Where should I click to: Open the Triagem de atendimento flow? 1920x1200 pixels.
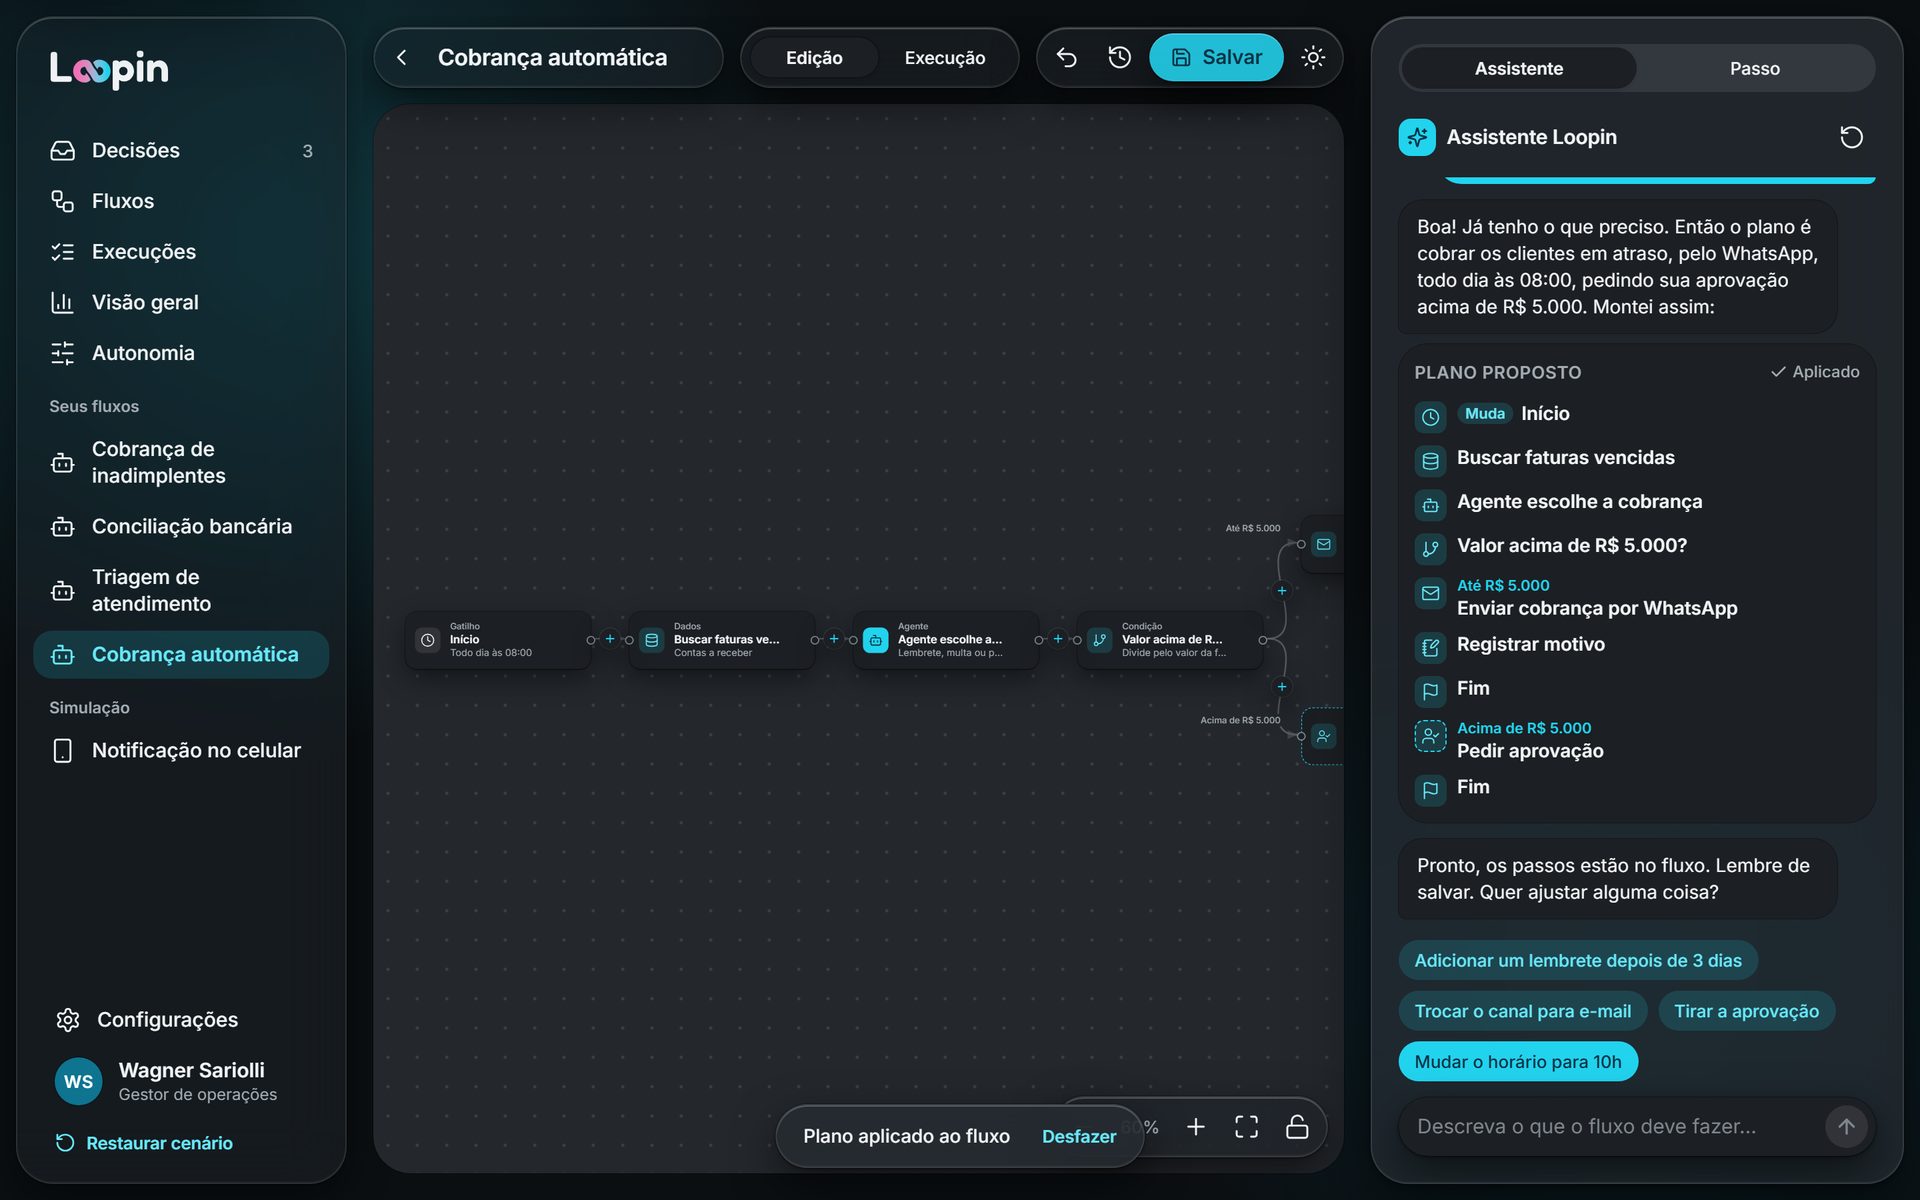tap(181, 590)
